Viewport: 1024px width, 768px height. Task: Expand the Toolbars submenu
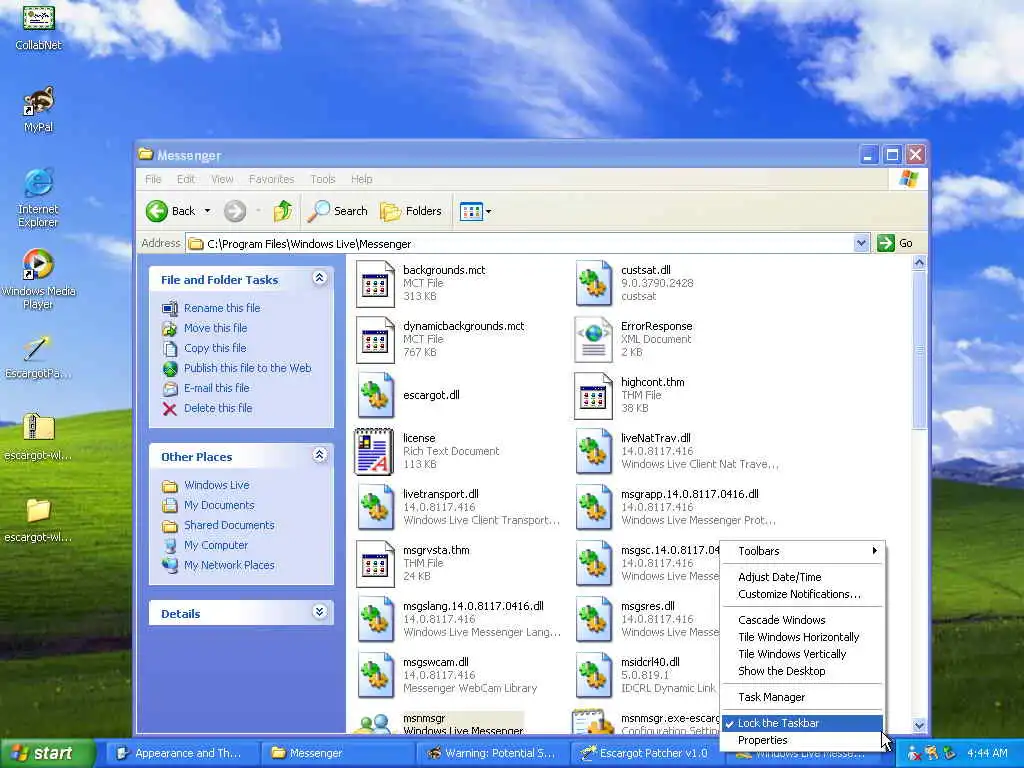[803, 551]
